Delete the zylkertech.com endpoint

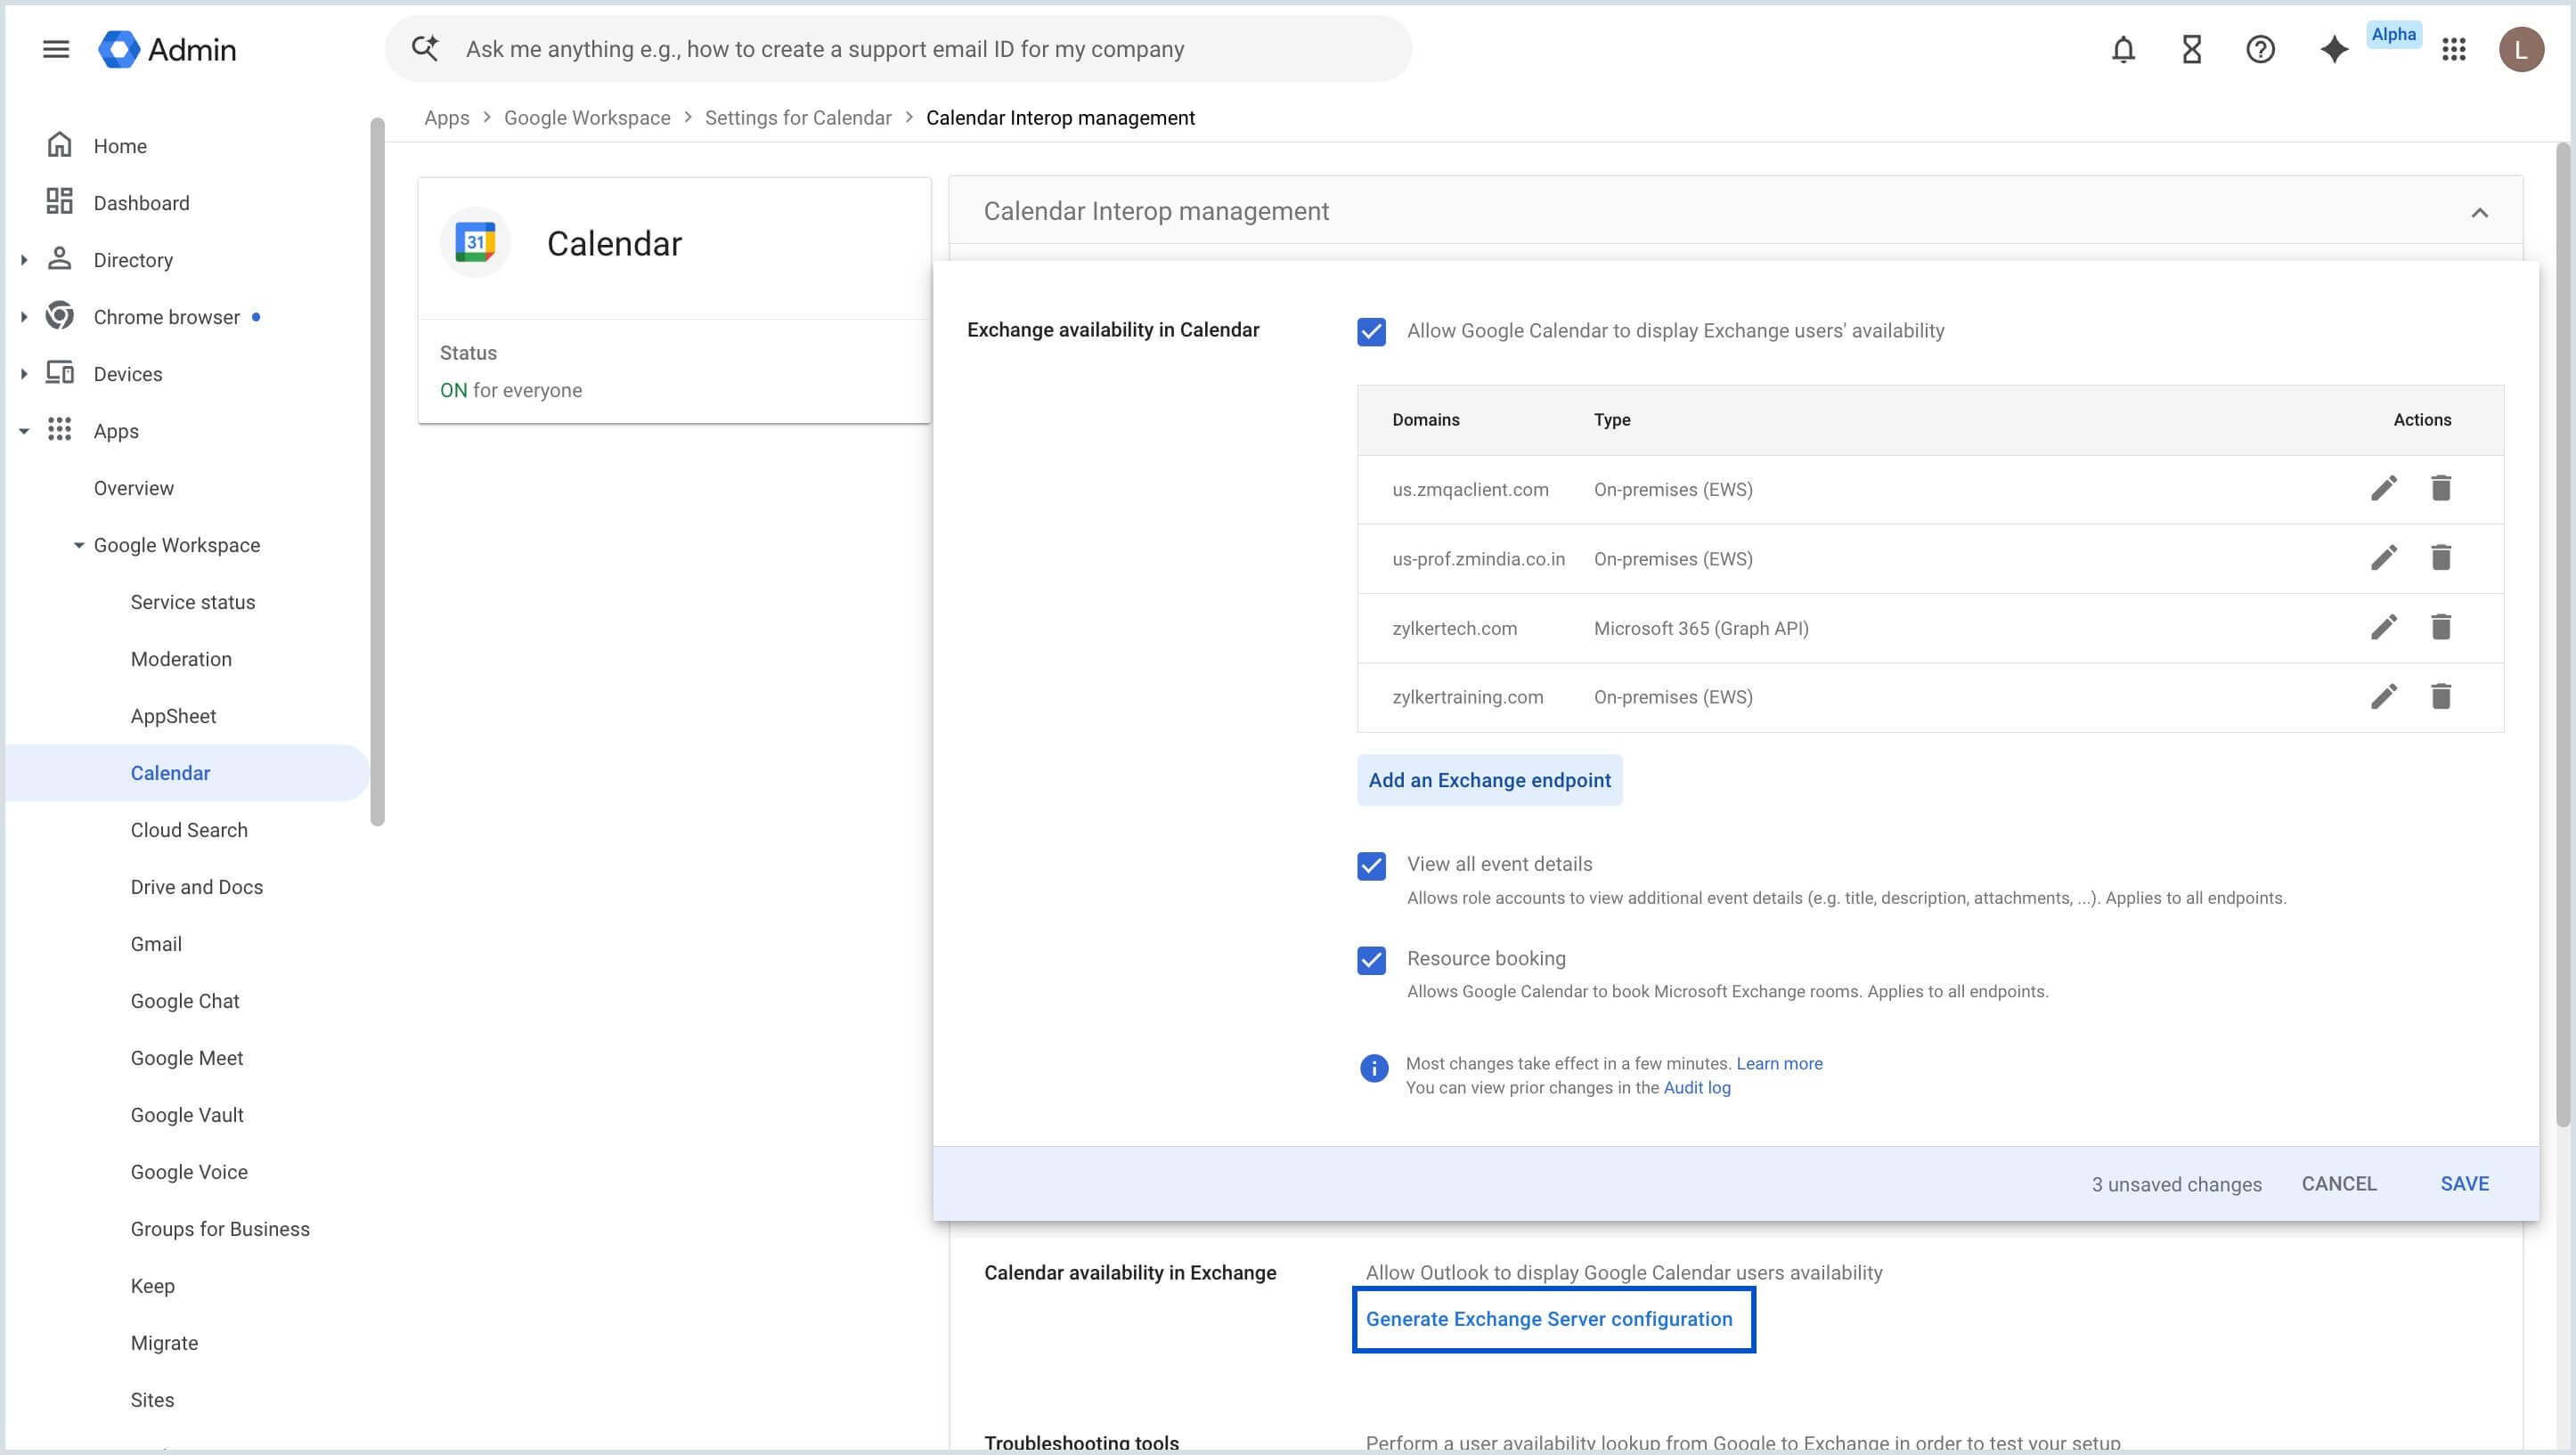[2441, 627]
